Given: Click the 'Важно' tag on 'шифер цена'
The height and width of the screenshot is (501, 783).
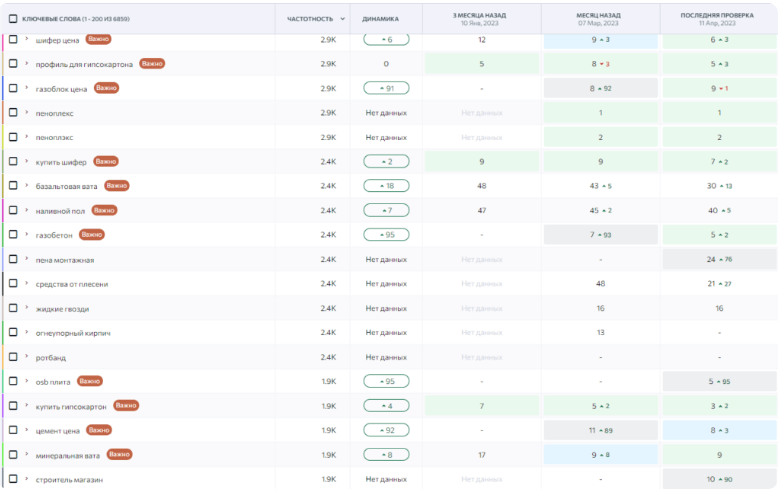Looking at the screenshot, I should (x=98, y=39).
